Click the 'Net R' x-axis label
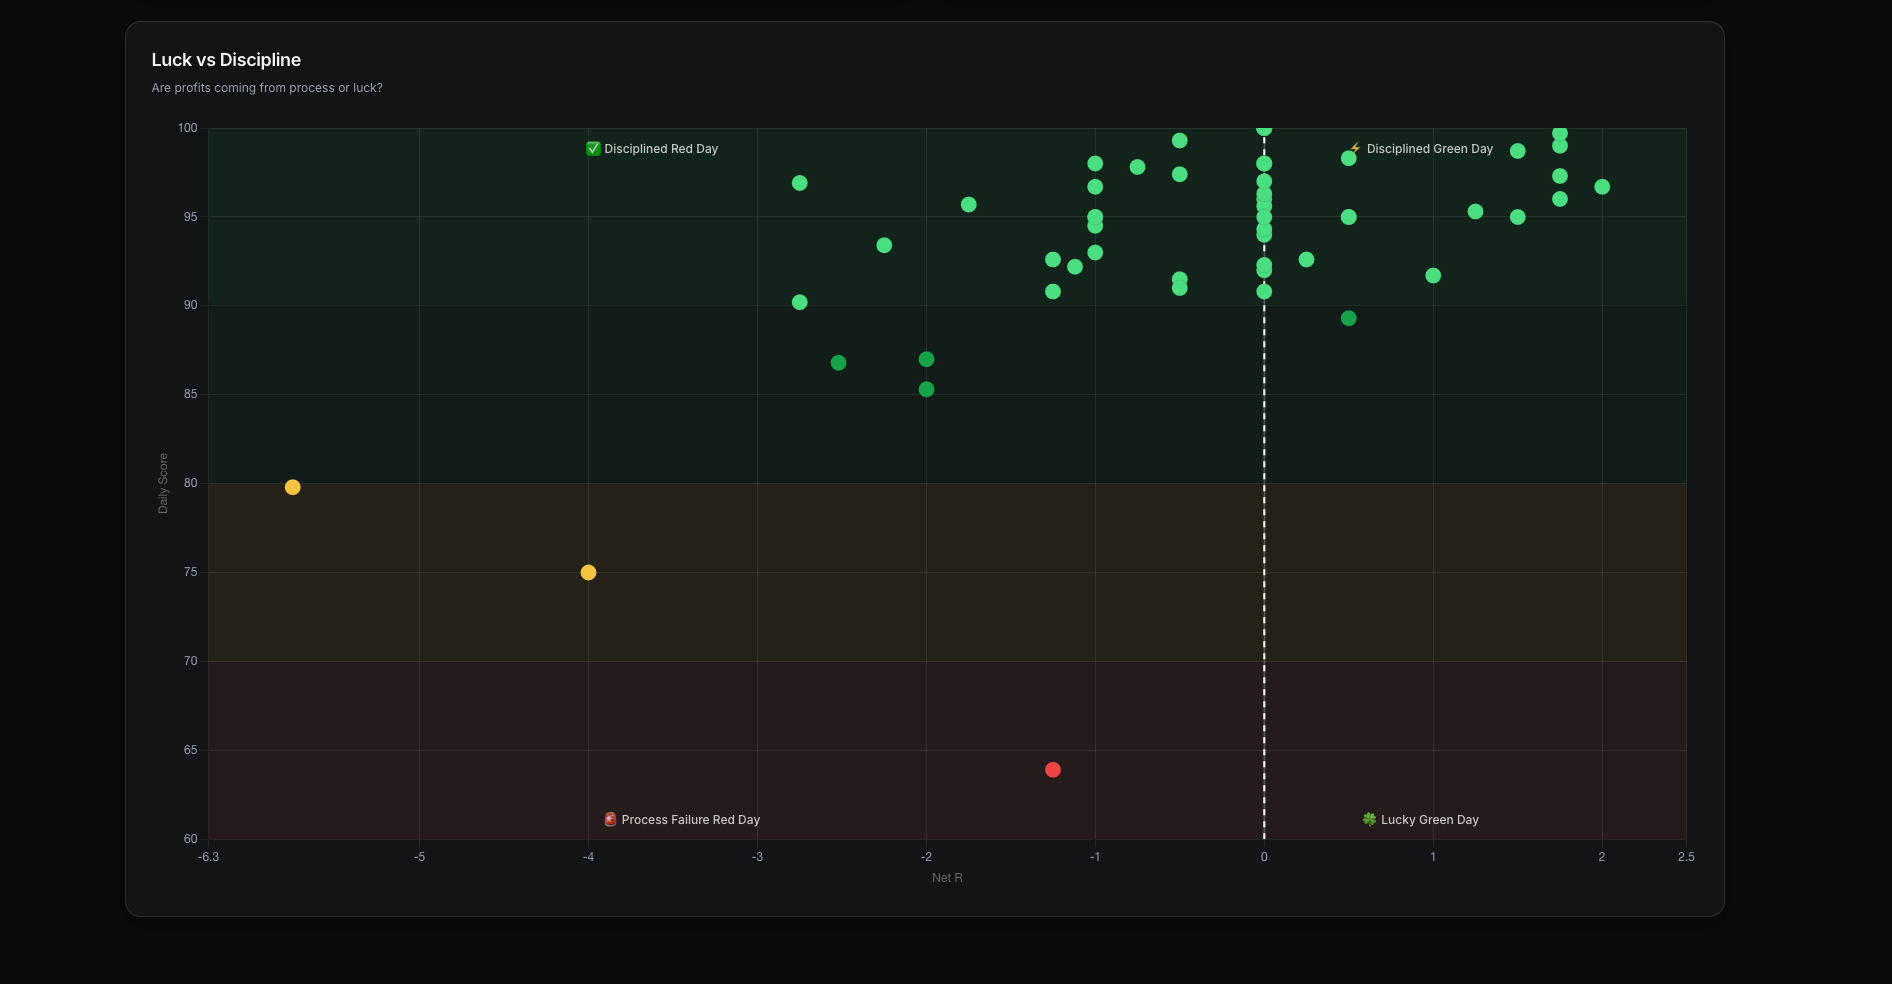Viewport: 1892px width, 984px height. pos(947,878)
